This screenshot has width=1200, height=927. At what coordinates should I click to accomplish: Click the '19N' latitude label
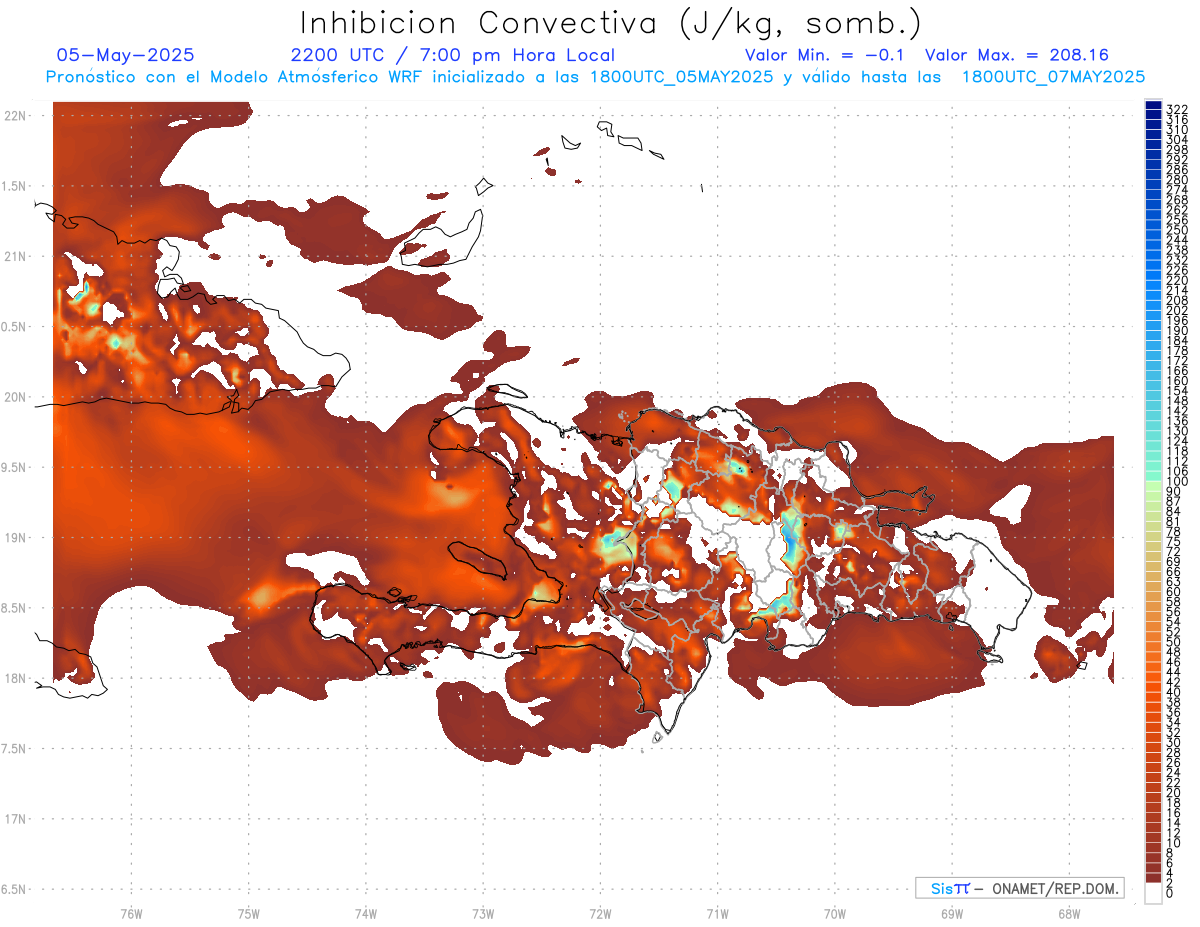click(15, 538)
